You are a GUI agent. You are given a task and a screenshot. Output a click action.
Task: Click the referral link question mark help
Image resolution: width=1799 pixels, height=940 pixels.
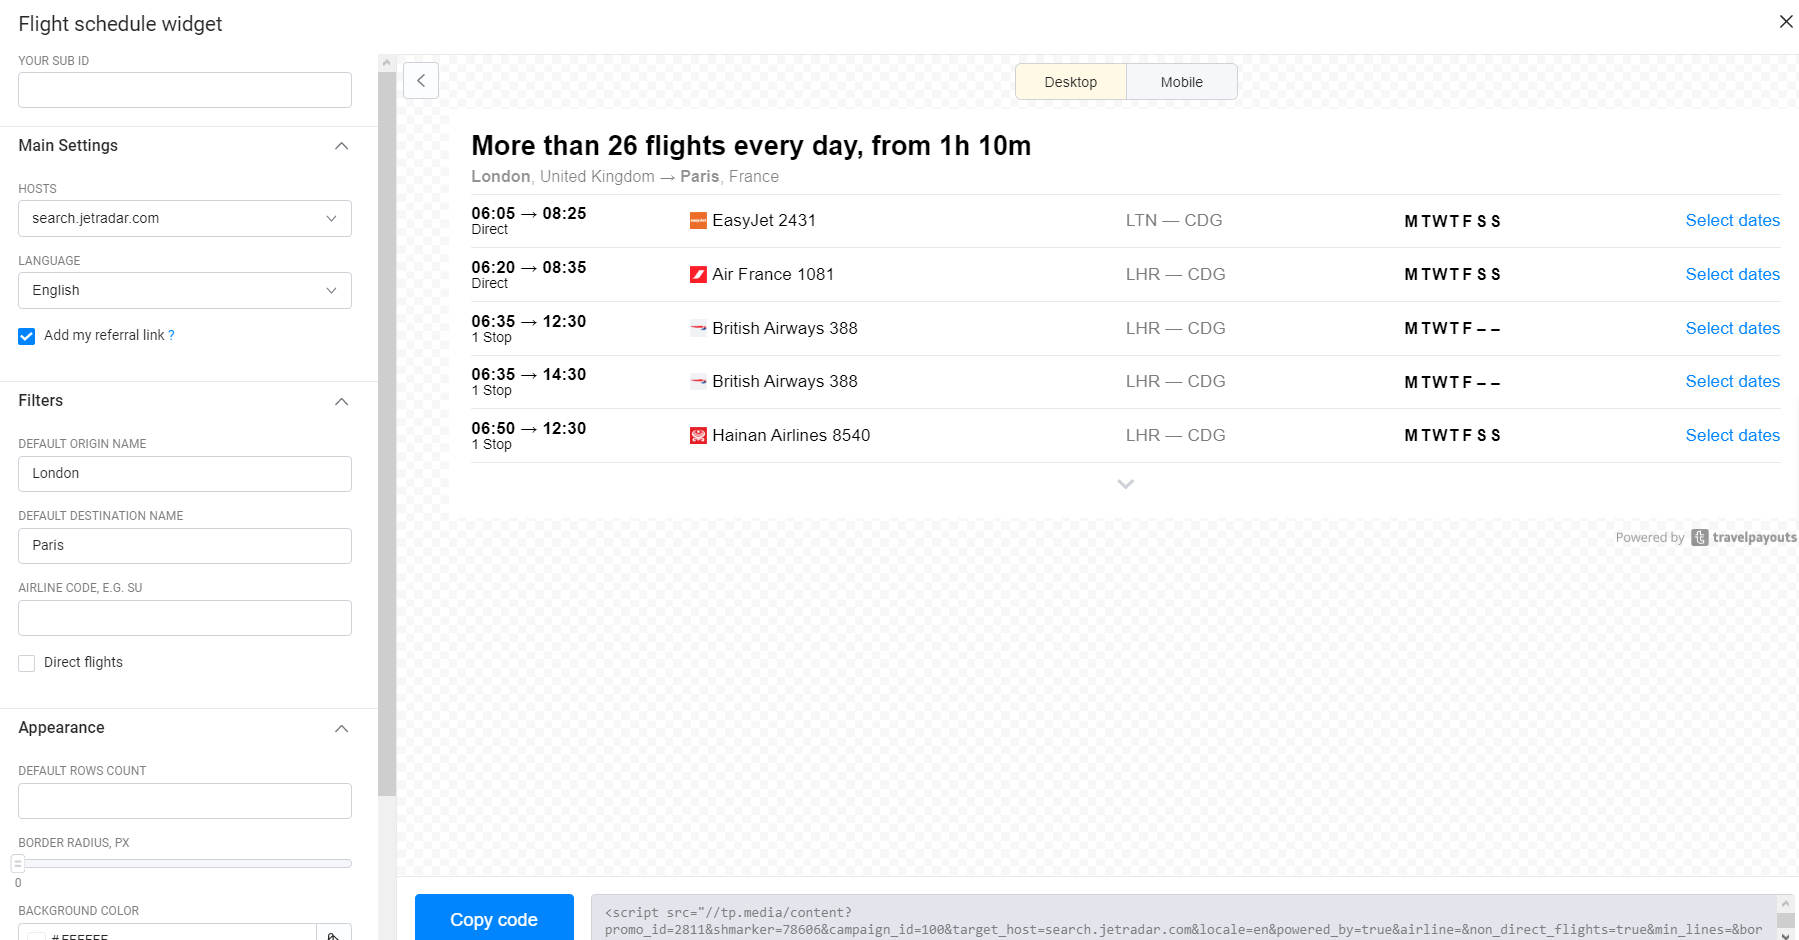point(171,336)
